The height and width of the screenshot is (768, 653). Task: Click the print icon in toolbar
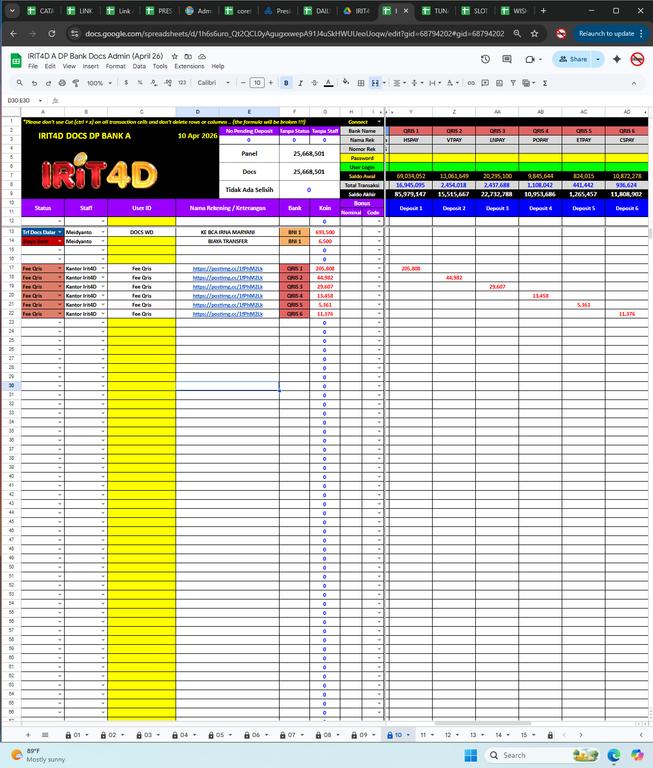point(62,83)
